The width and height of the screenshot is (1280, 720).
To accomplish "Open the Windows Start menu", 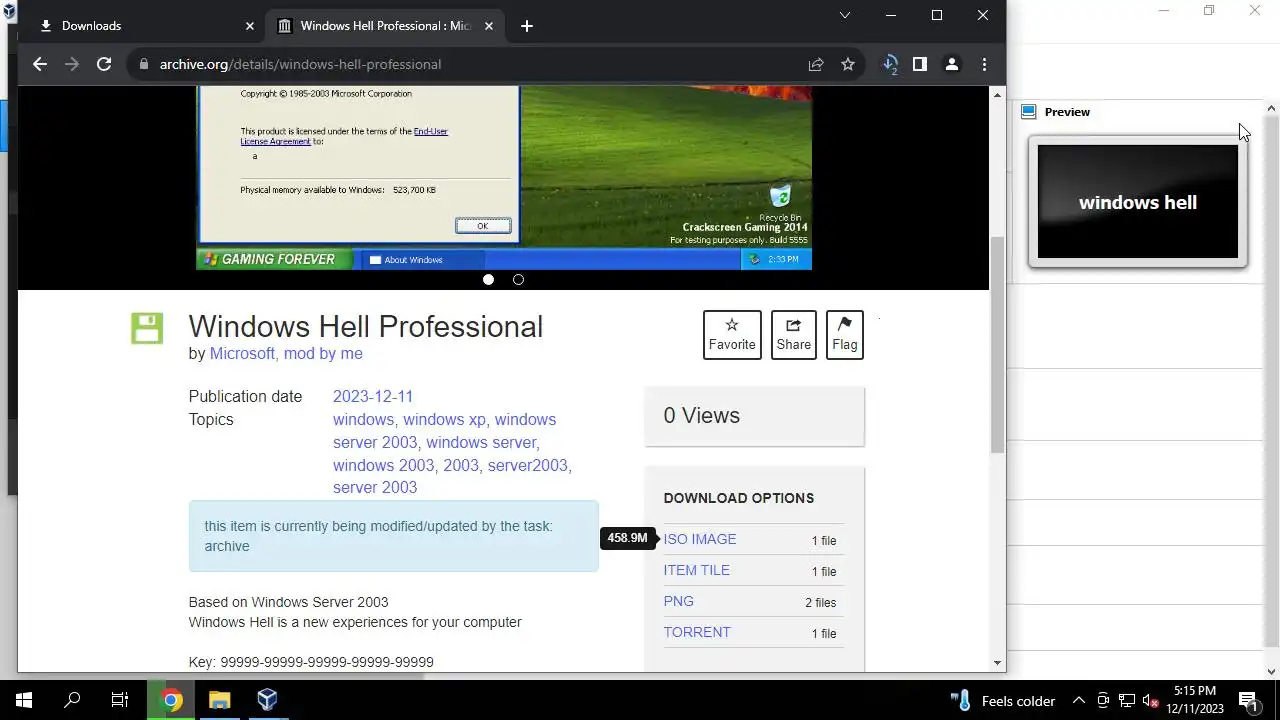I will click(24, 700).
